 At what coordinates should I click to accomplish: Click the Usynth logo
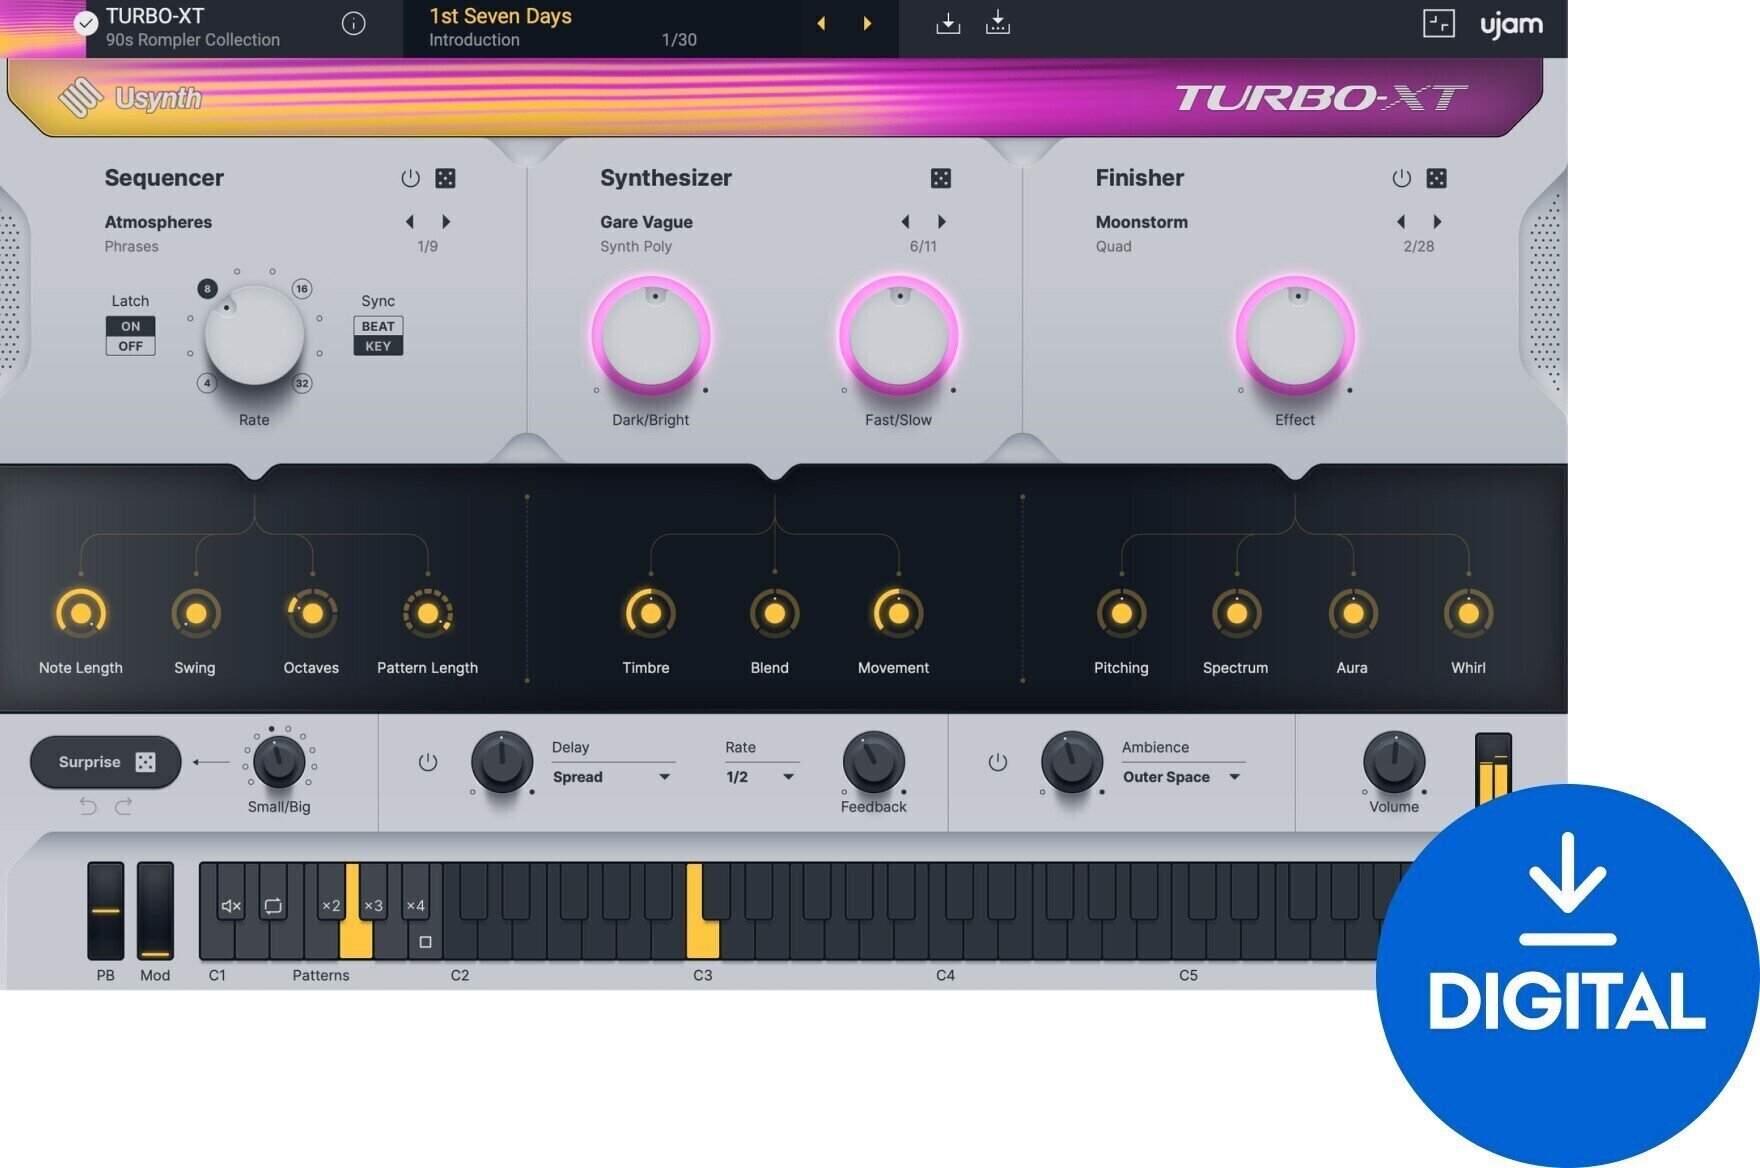(x=130, y=98)
